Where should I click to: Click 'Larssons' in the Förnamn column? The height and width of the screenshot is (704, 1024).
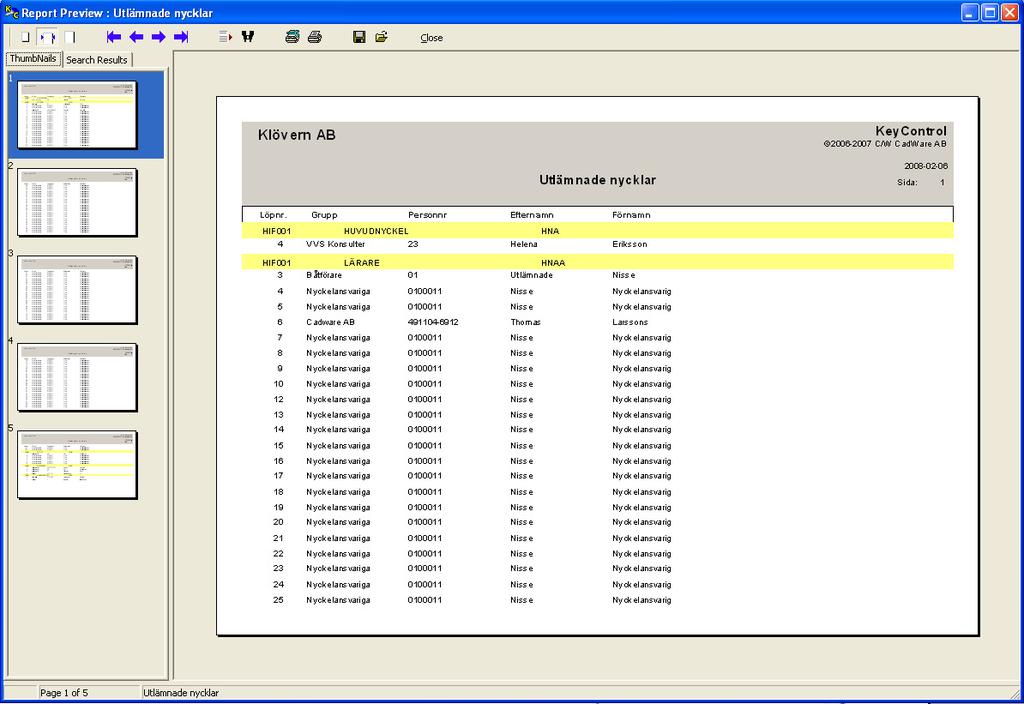pos(630,323)
